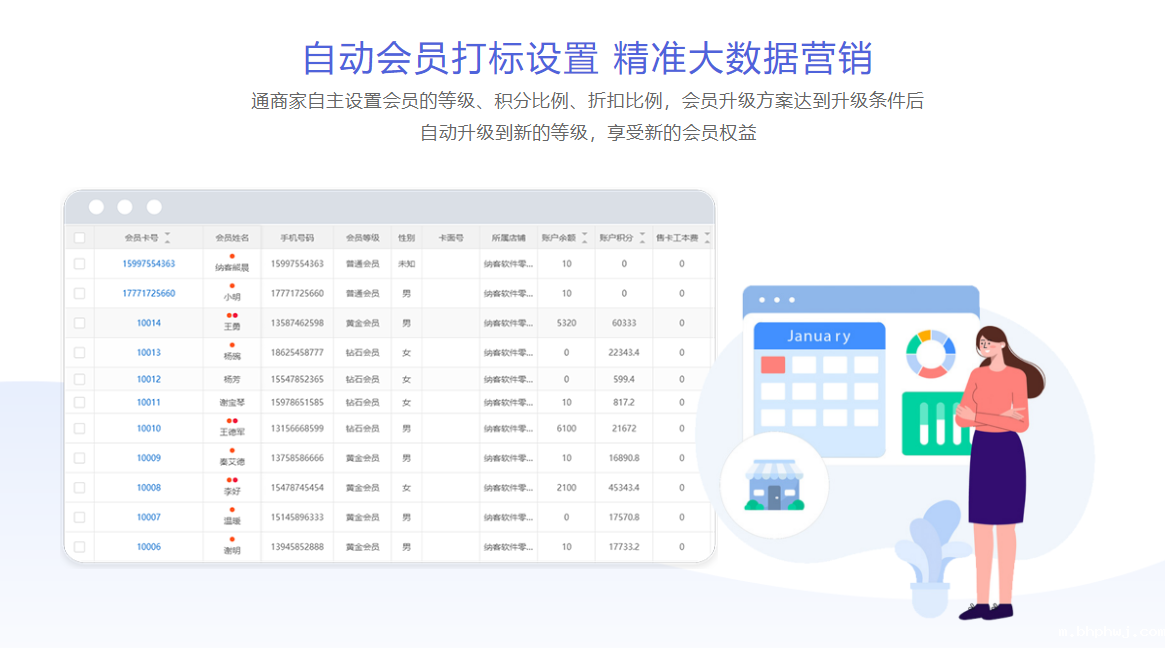1165x648 pixels.
Task: Click the red tag dots above 李好
Action: (x=232, y=481)
